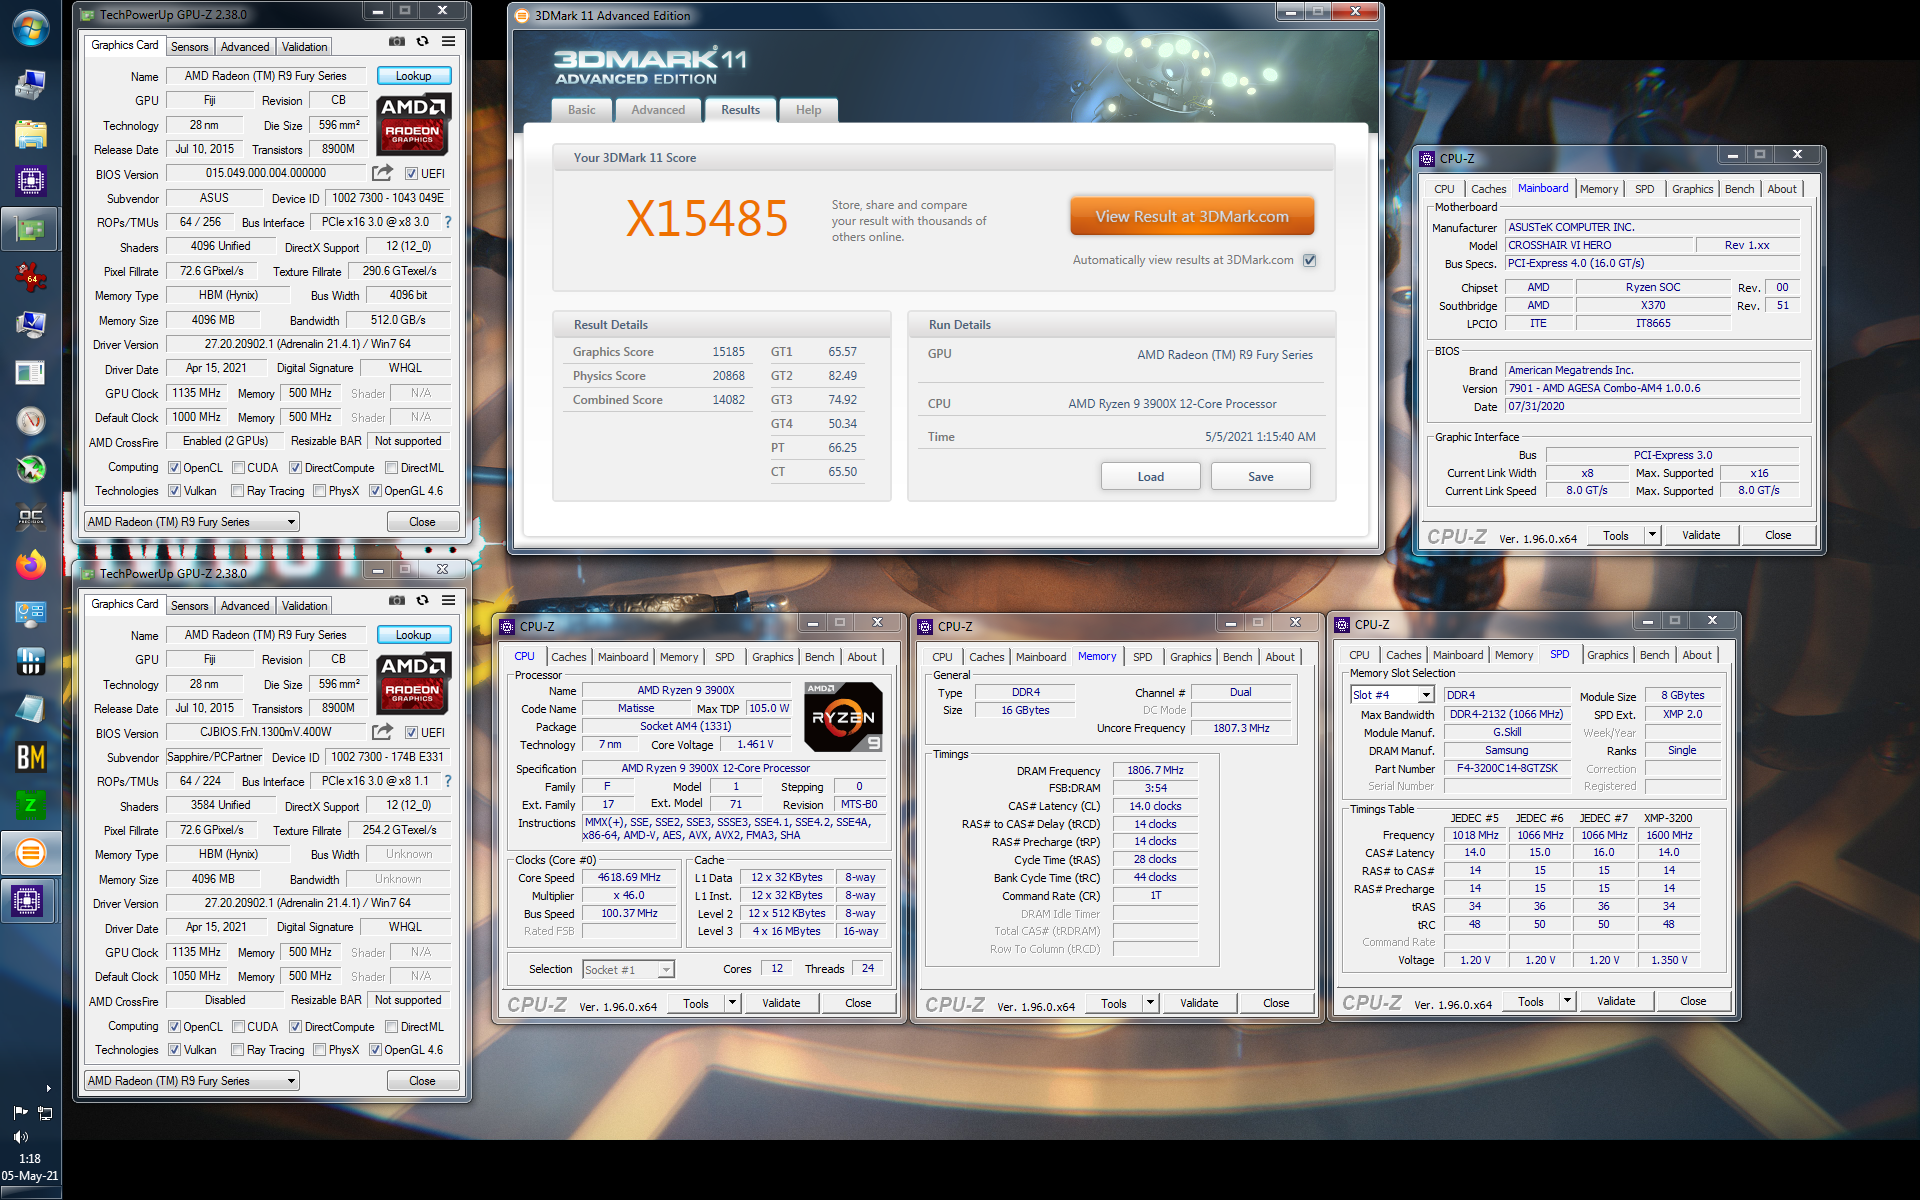Open Slot #4 memory slot dropdown
This screenshot has height=1200, width=1920.
tap(1392, 695)
